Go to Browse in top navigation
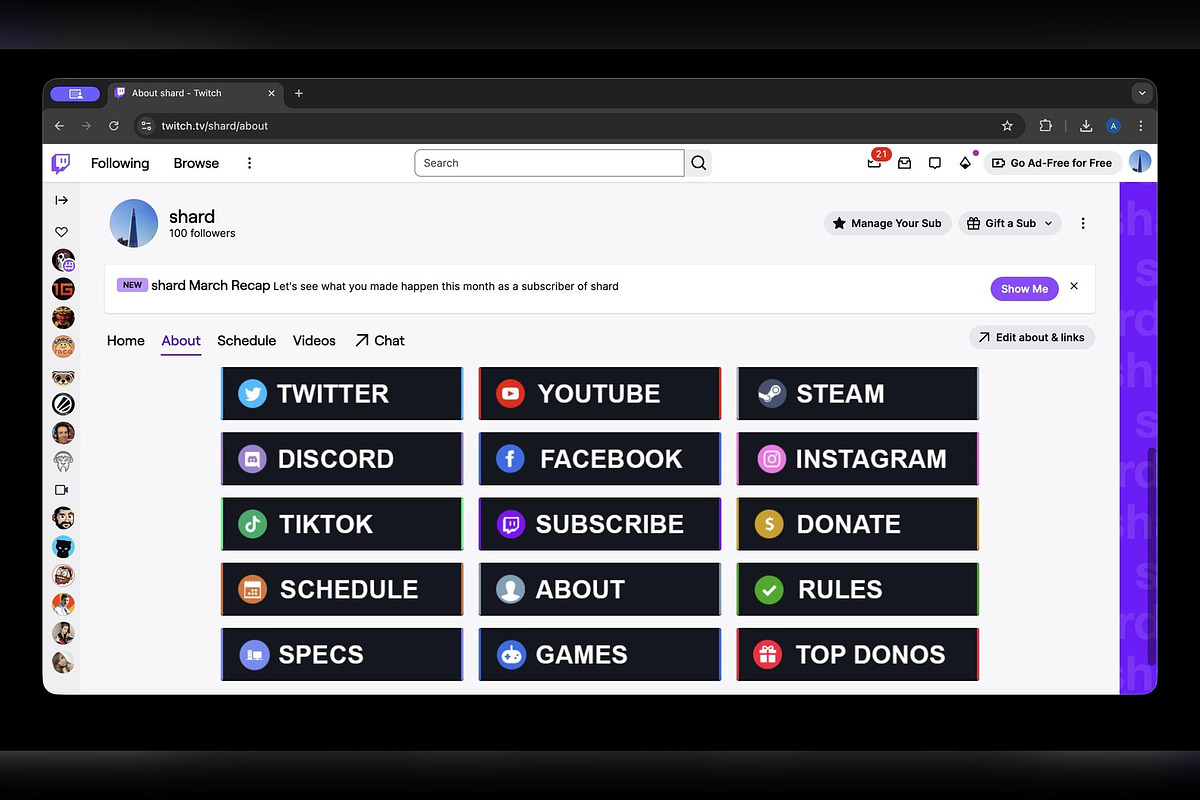This screenshot has width=1200, height=800. pyautogui.click(x=196, y=163)
